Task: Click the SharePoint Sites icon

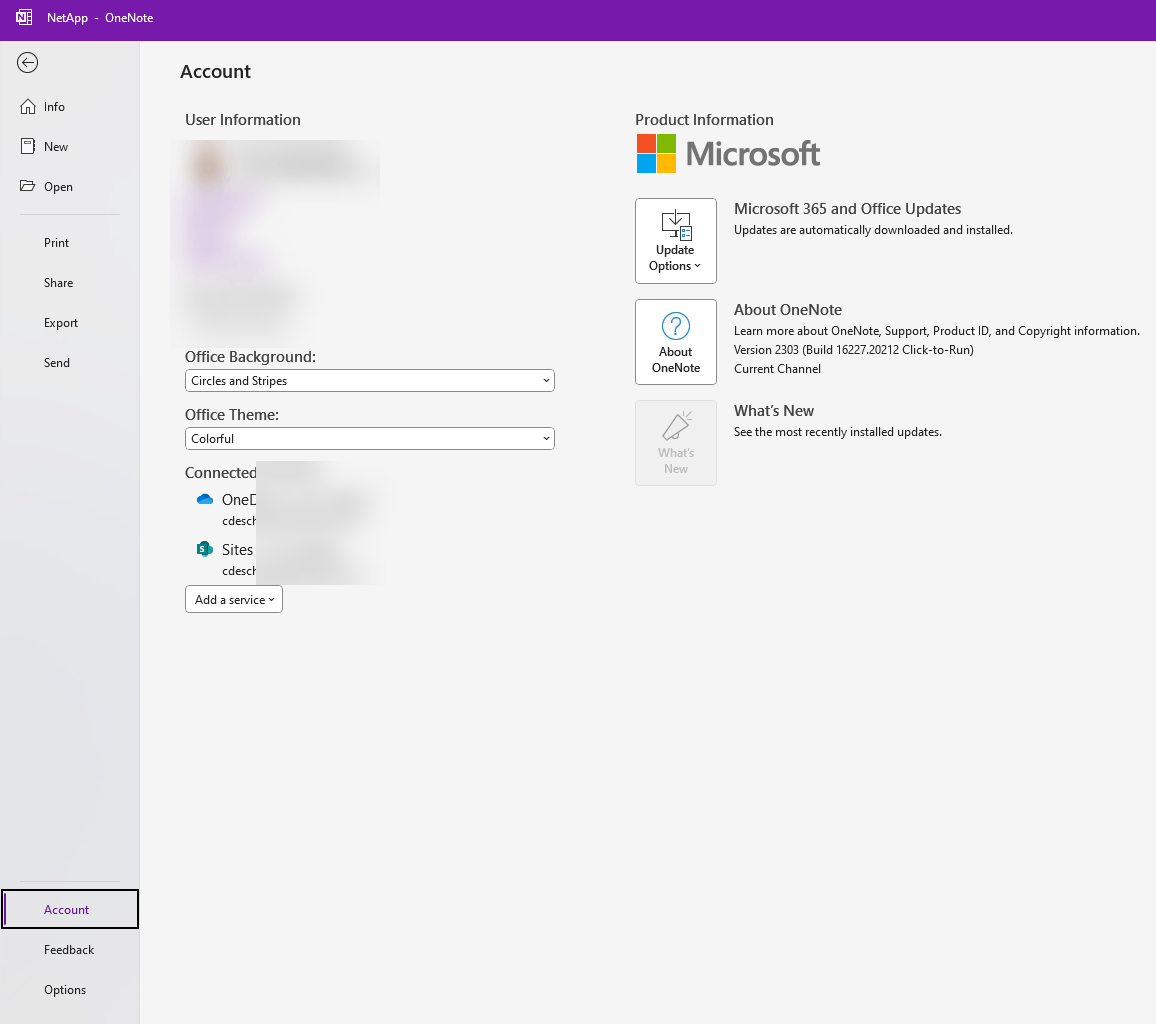Action: (x=205, y=549)
